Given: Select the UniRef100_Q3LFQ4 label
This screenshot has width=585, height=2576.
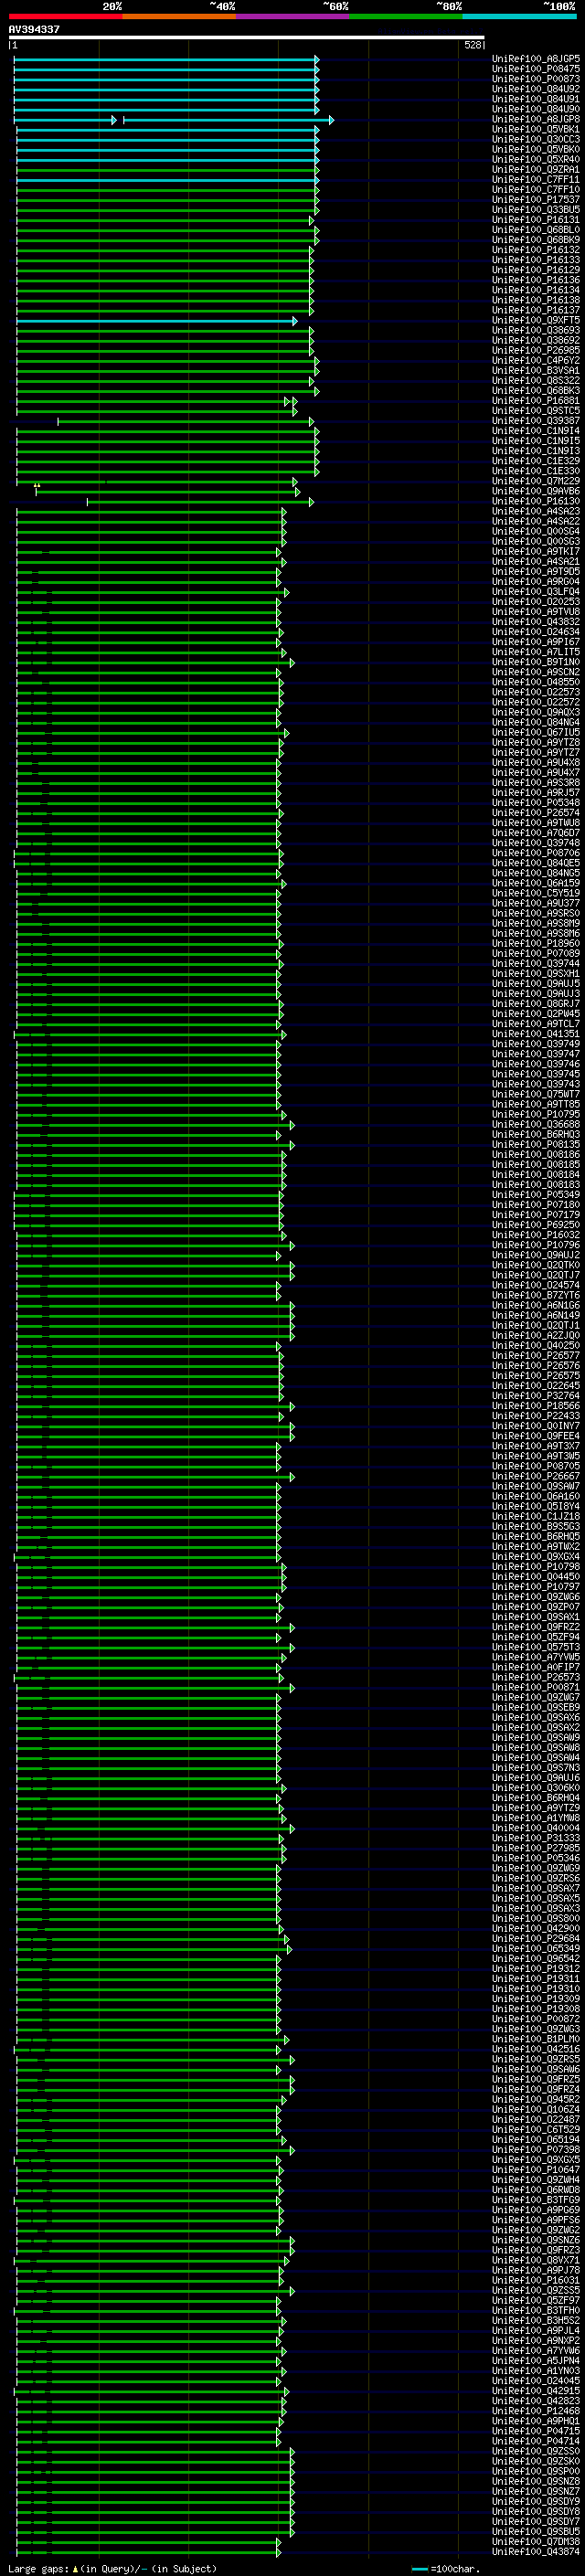Looking at the screenshot, I should (535, 591).
